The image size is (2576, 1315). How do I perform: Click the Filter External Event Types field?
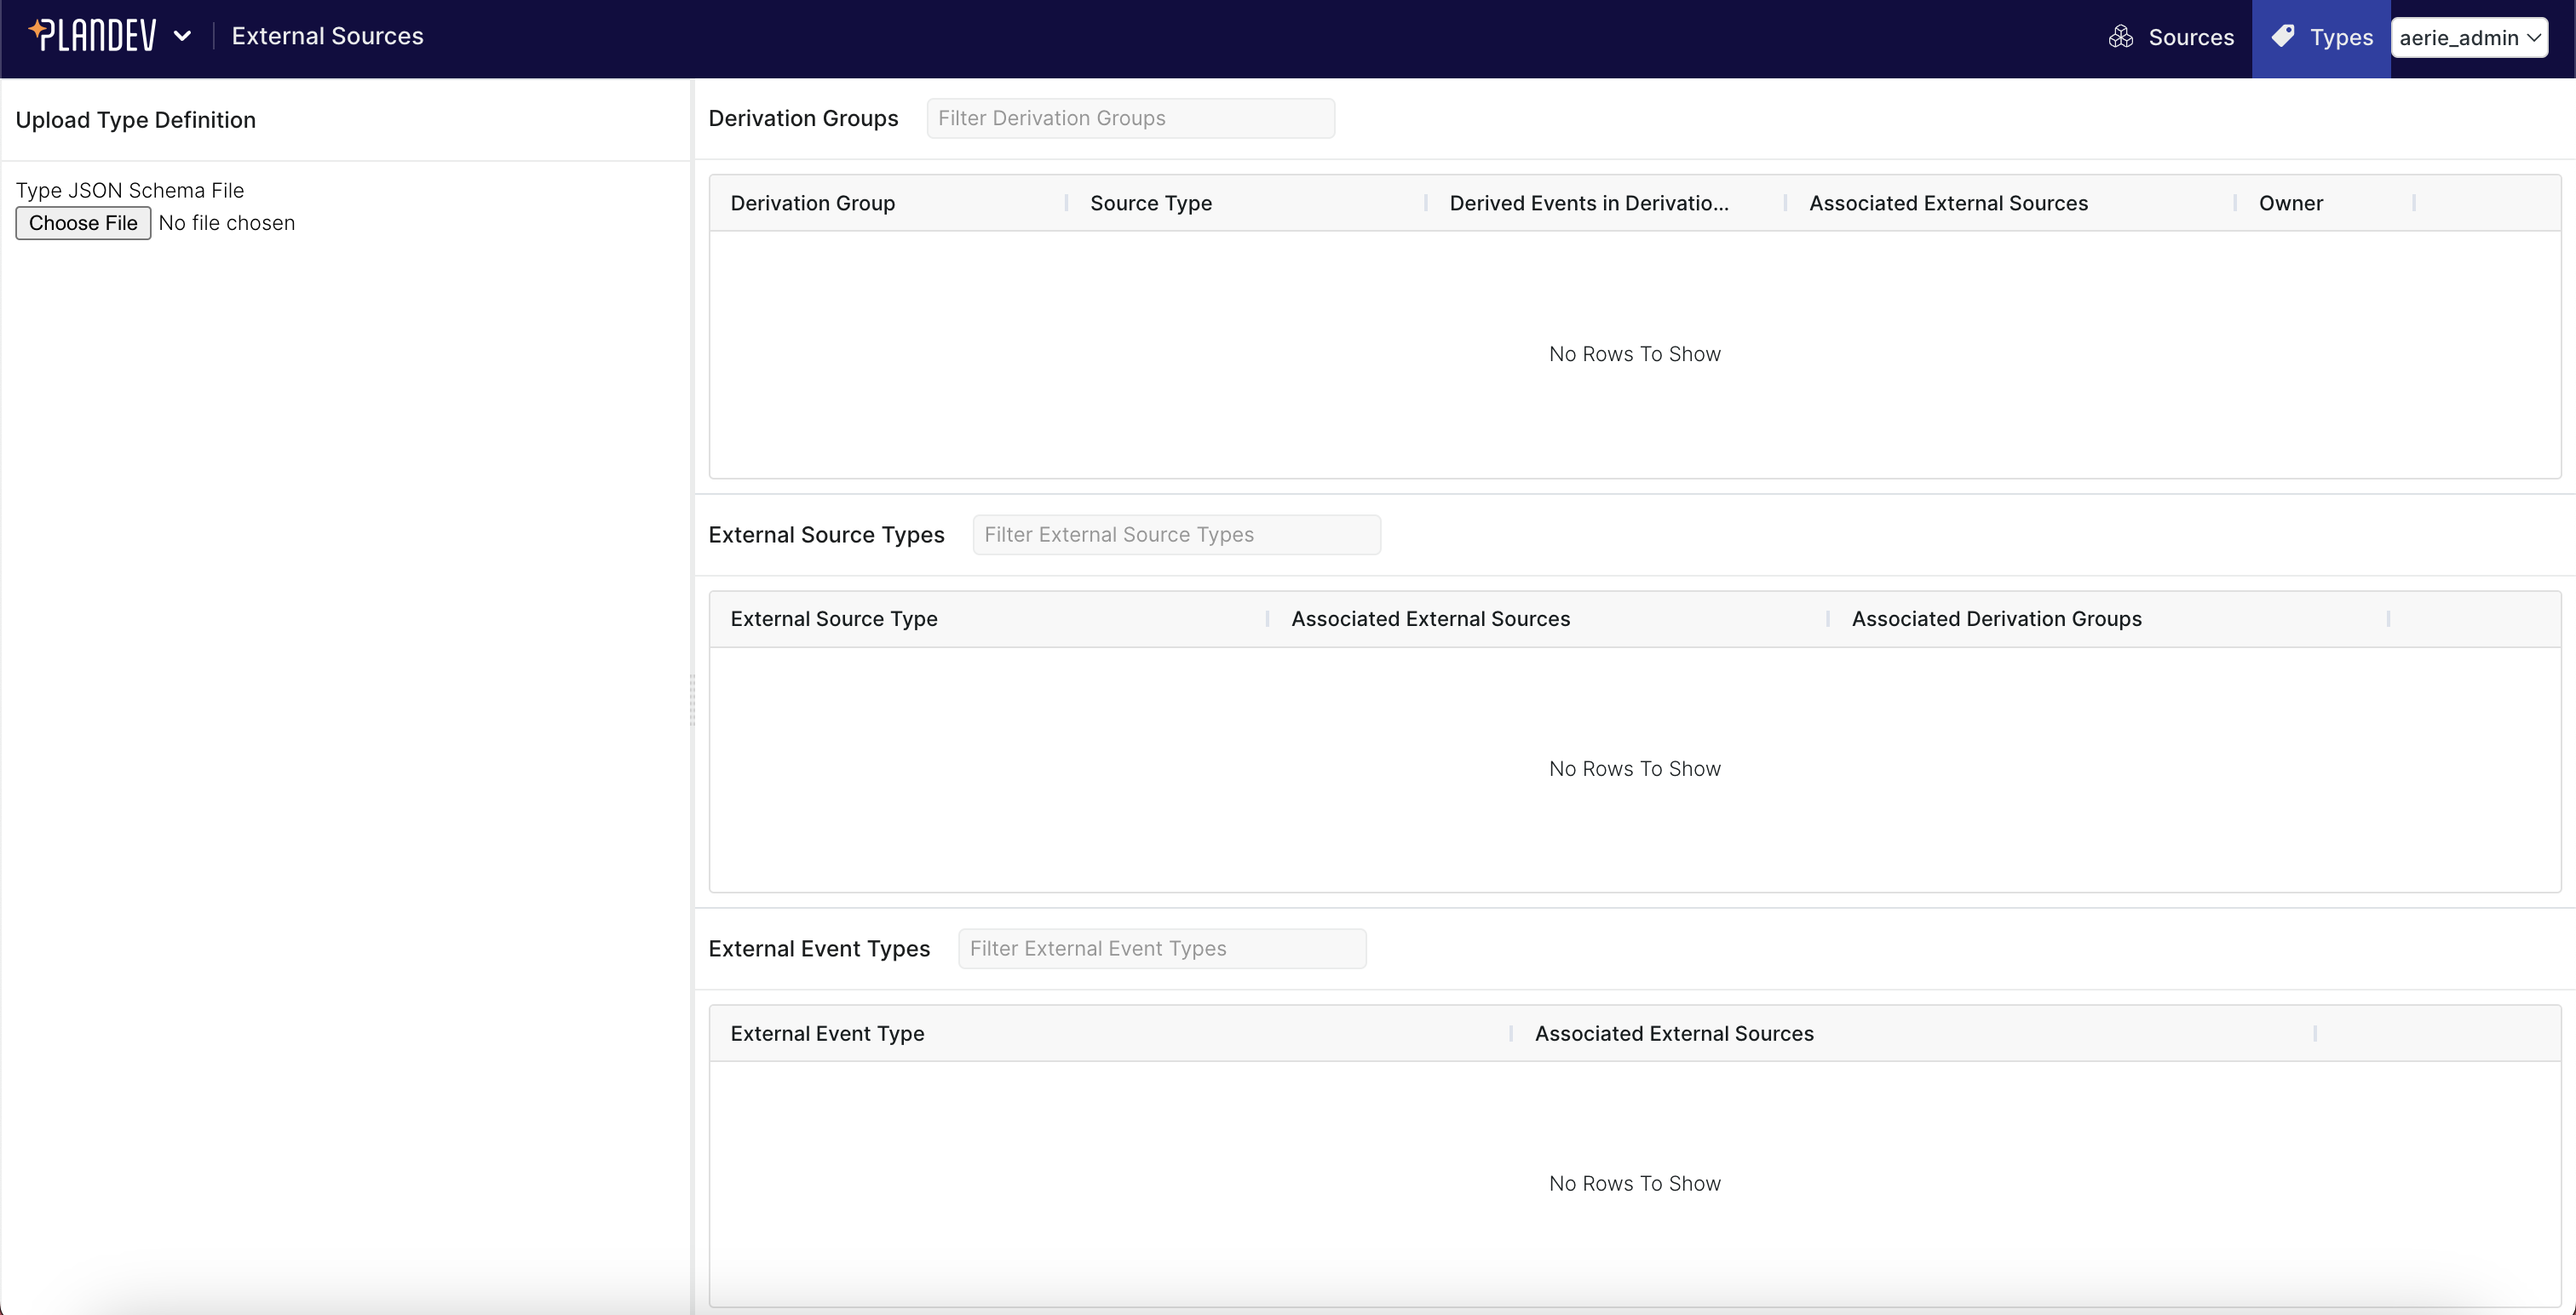pyautogui.click(x=1161, y=948)
